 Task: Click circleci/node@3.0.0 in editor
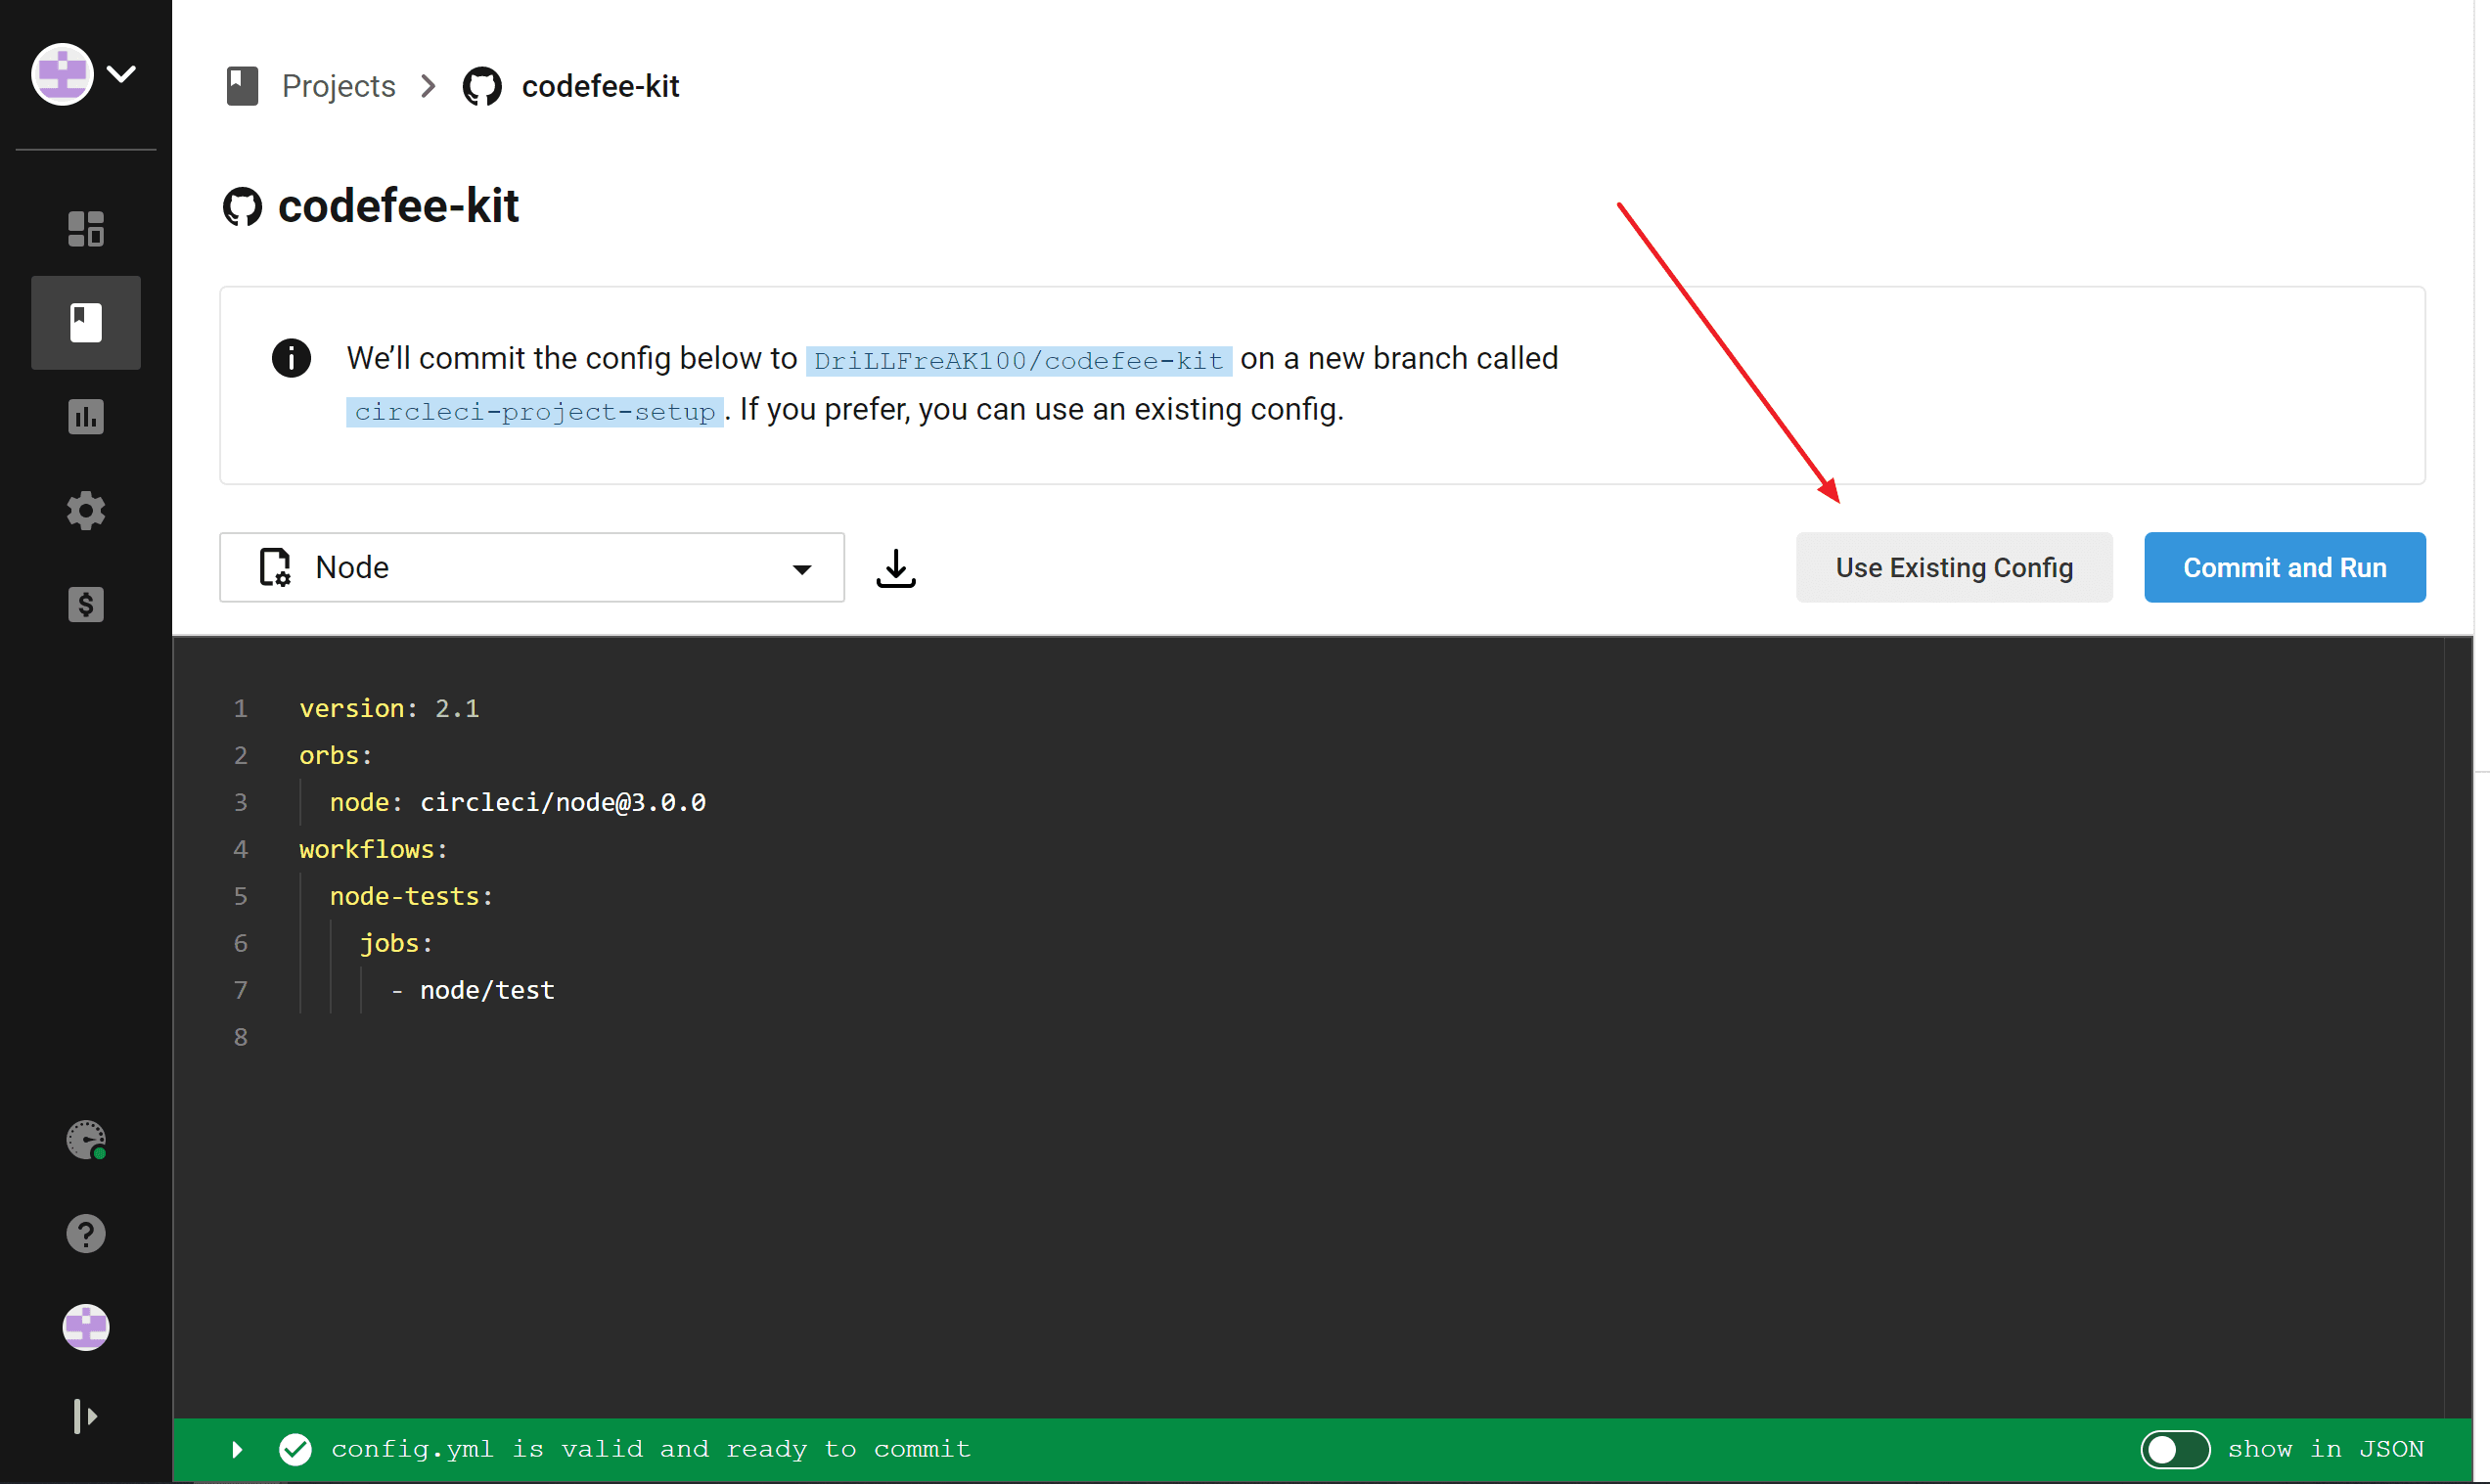click(563, 802)
